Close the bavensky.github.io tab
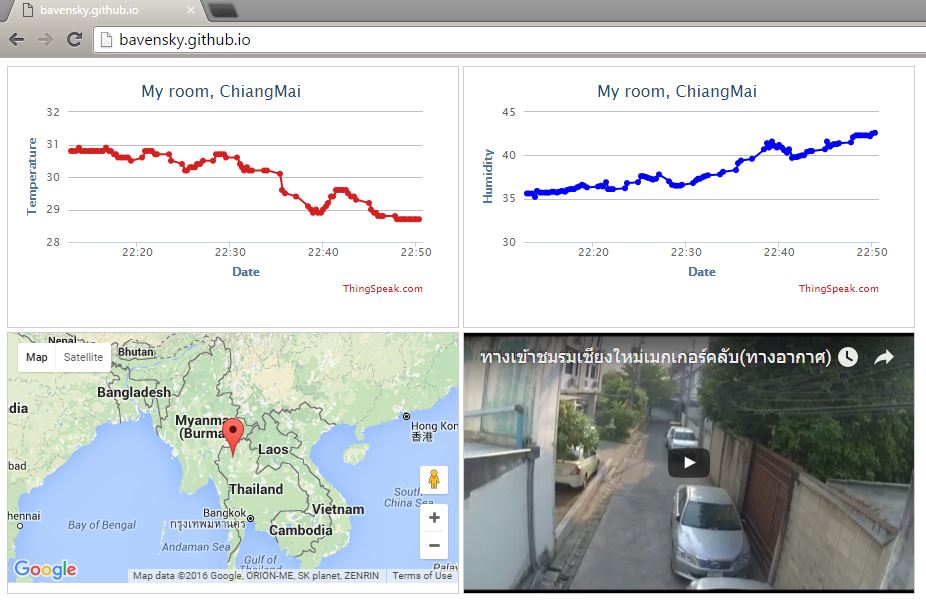The image size is (926, 607). click(x=190, y=10)
